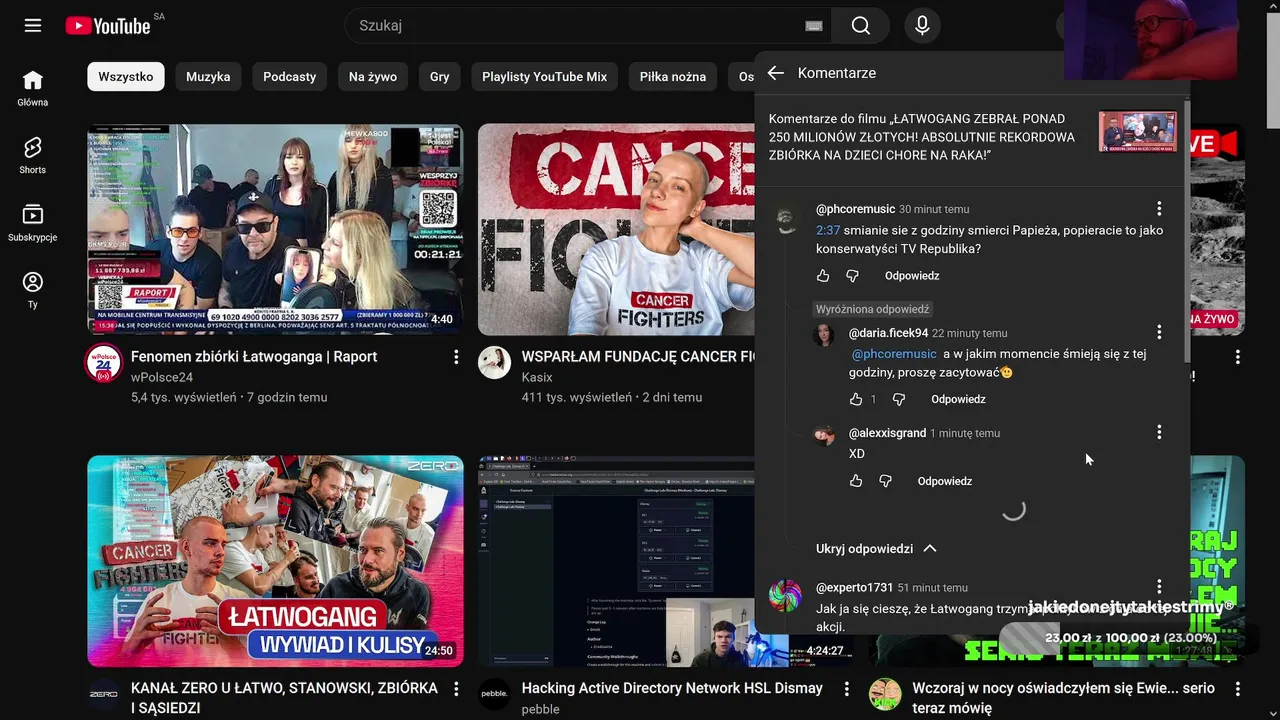The height and width of the screenshot is (720, 1280).
Task: Open Kasix channel name link
Action: tap(537, 377)
